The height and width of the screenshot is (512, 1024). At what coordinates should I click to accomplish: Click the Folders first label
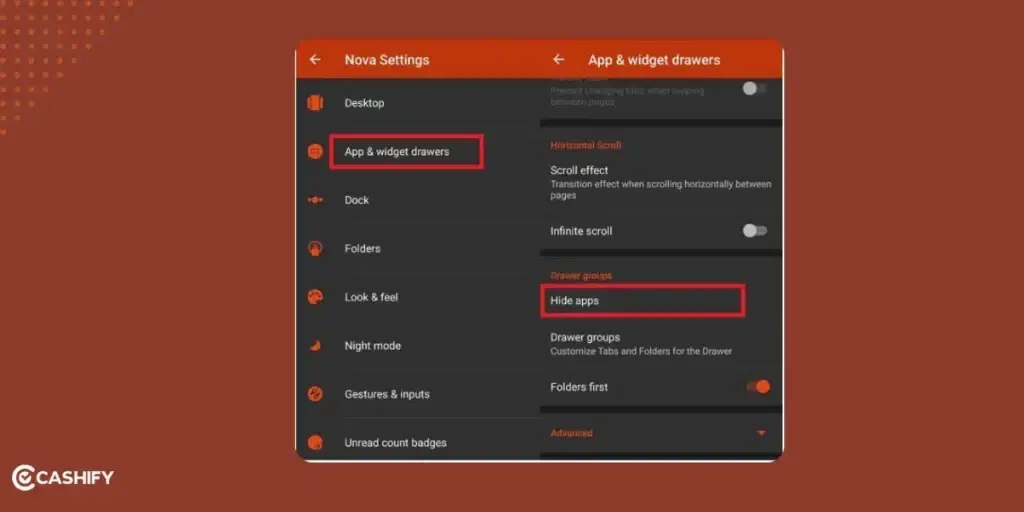(579, 387)
